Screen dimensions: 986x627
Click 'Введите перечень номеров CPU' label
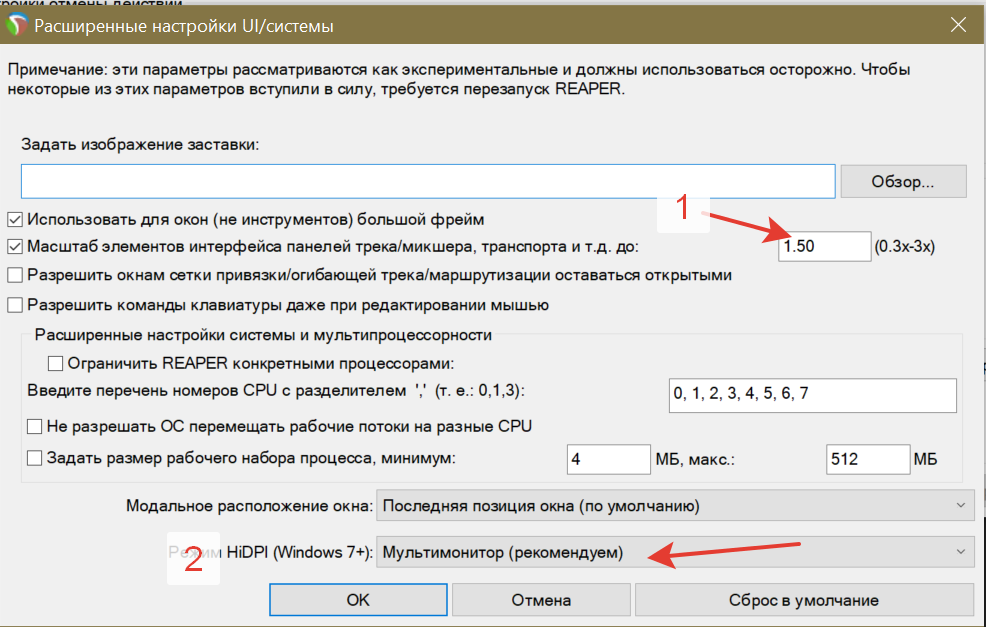(276, 391)
